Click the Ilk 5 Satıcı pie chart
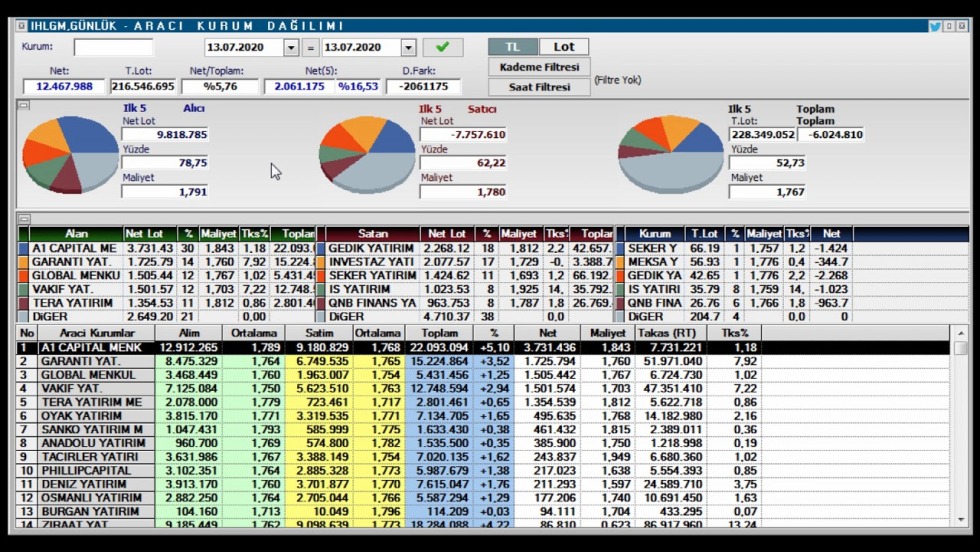This screenshot has height=552, width=980. click(367, 155)
